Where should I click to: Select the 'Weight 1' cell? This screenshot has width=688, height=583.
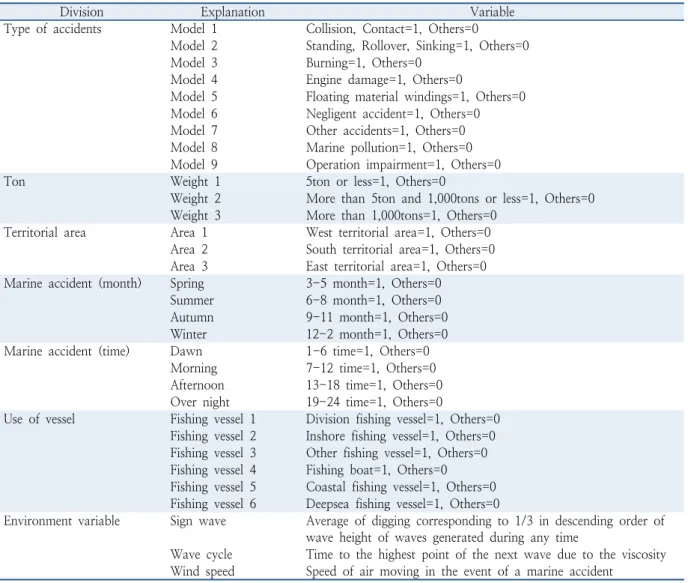(x=195, y=182)
